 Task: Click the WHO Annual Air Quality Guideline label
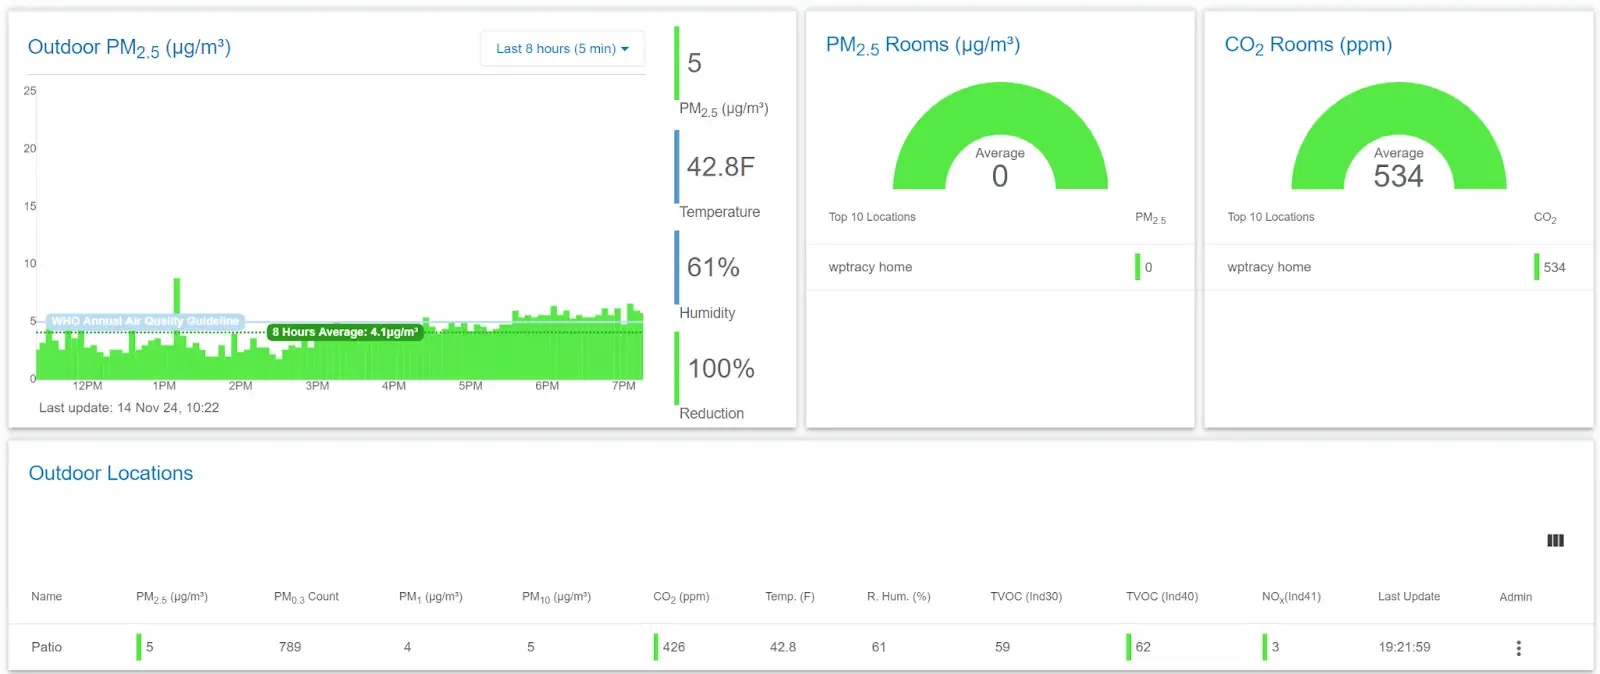tap(145, 321)
